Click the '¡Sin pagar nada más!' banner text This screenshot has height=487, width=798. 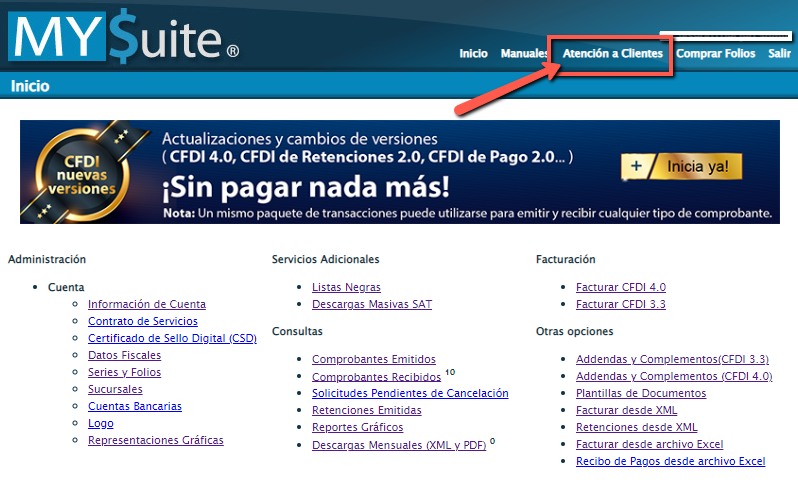pyautogui.click(x=305, y=187)
